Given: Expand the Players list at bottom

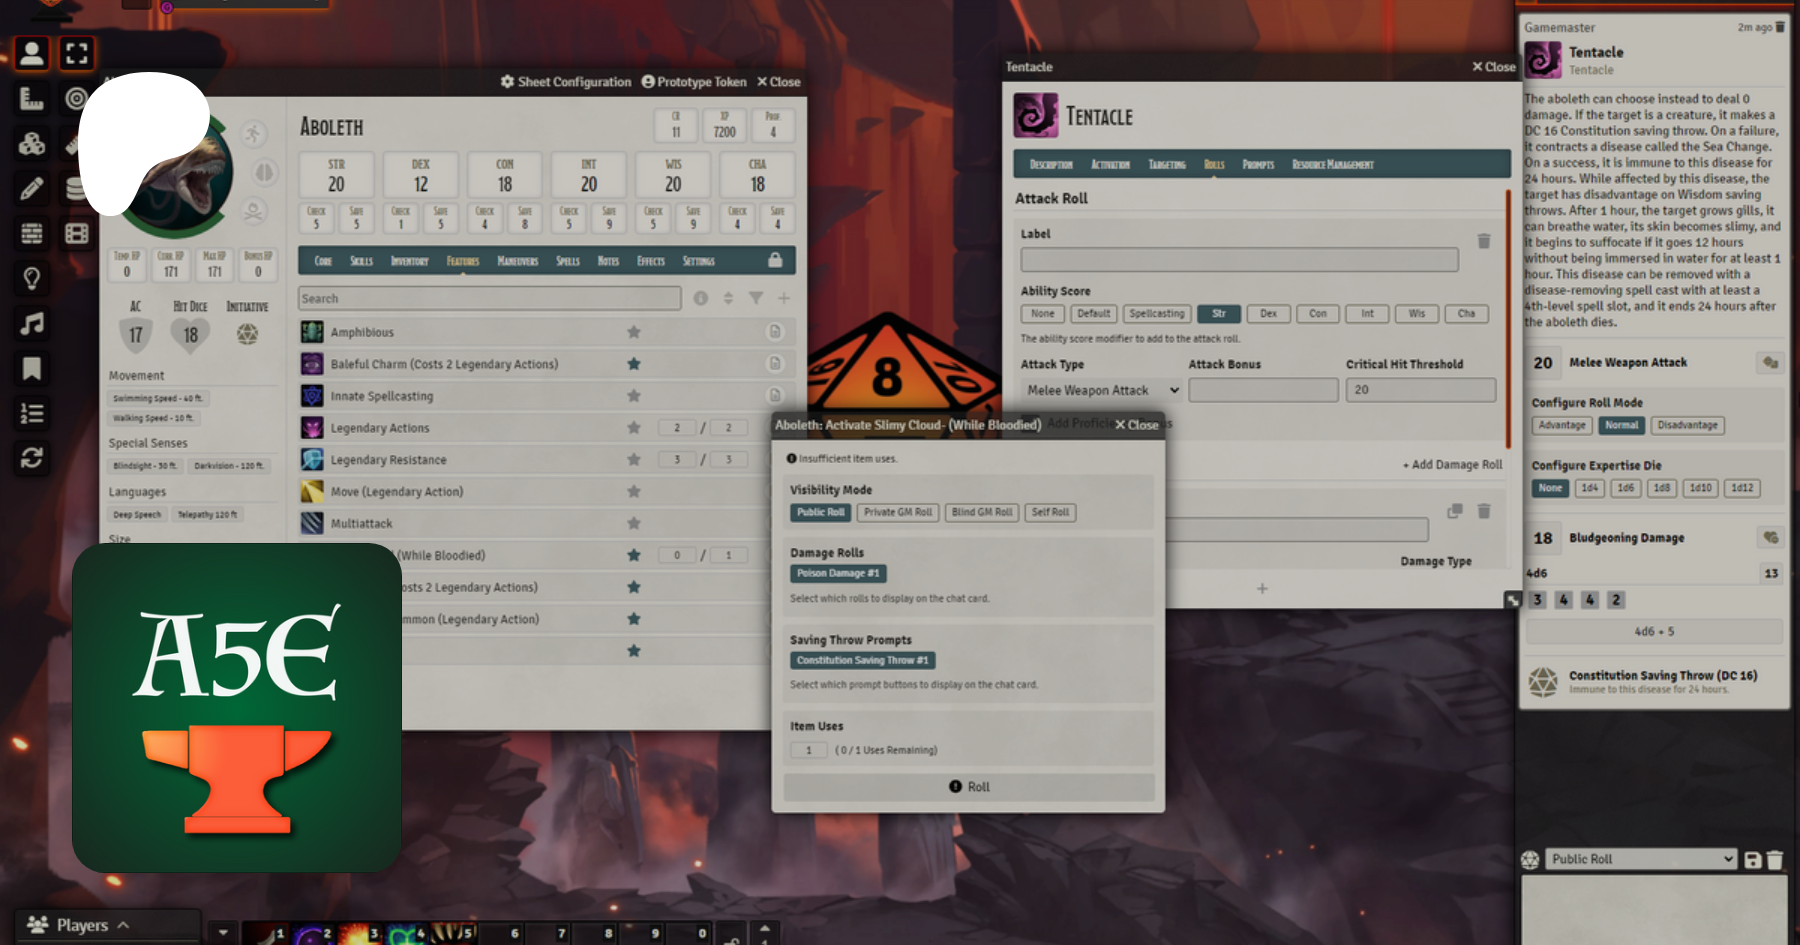Looking at the screenshot, I should tap(80, 925).
